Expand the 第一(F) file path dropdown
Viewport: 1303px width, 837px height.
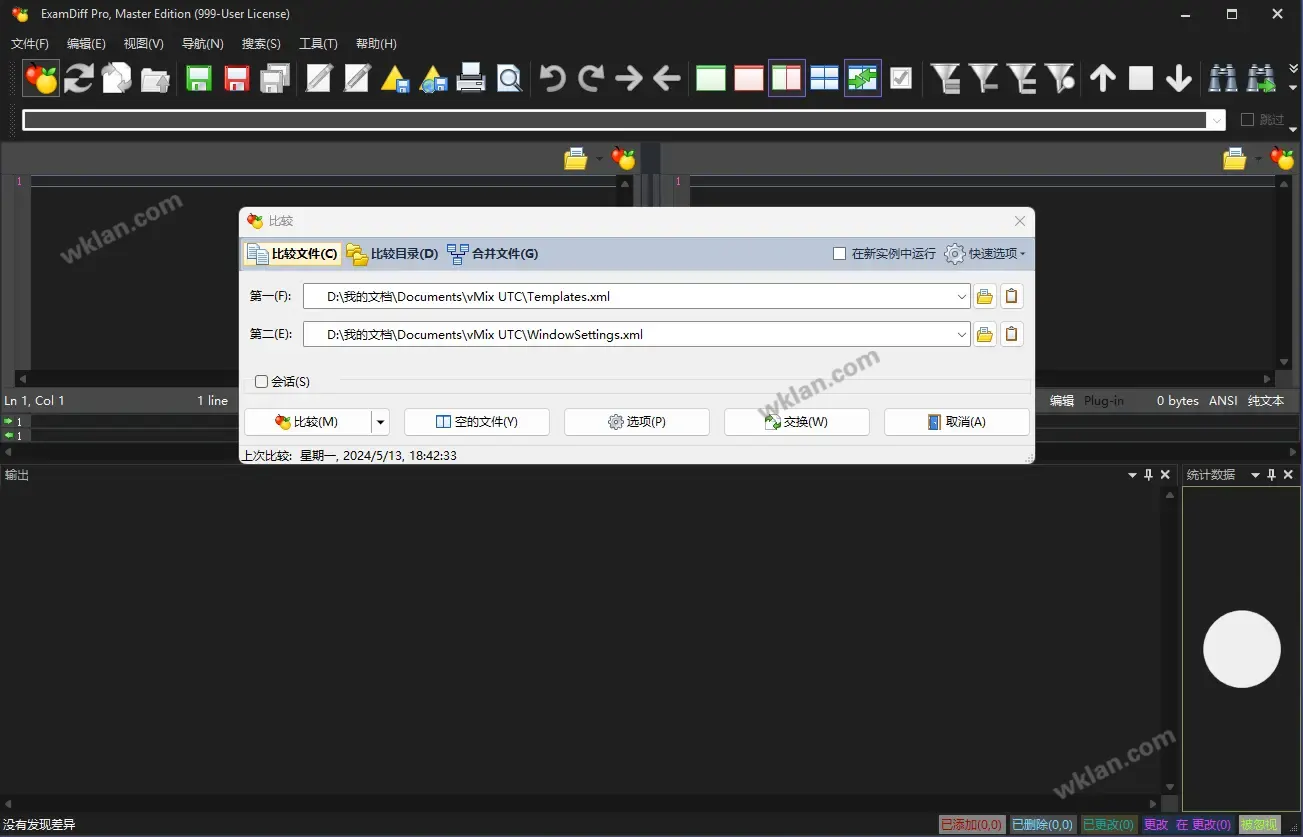pos(962,296)
